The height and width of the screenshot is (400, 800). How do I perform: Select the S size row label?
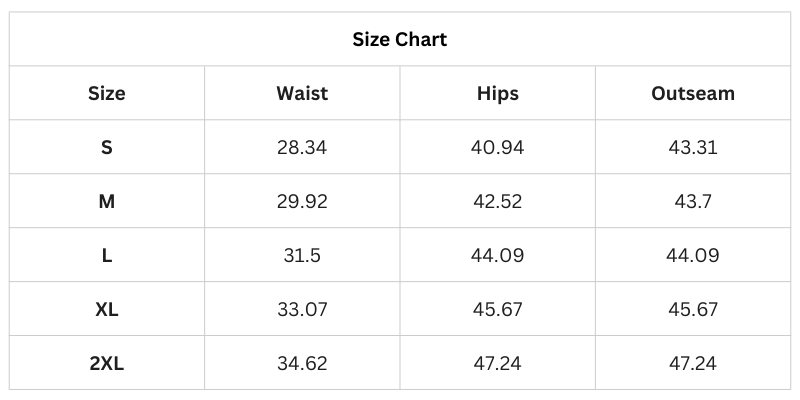pos(107,148)
